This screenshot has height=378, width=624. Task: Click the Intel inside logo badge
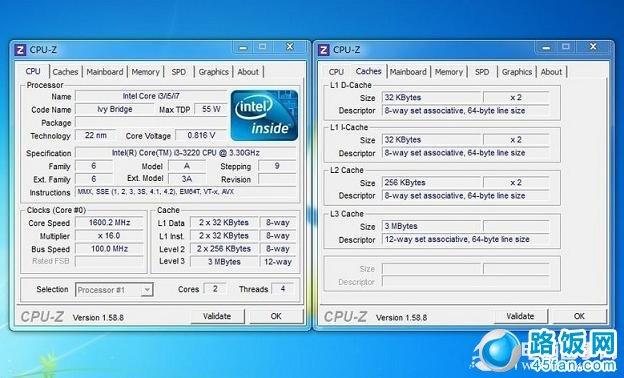(264, 115)
